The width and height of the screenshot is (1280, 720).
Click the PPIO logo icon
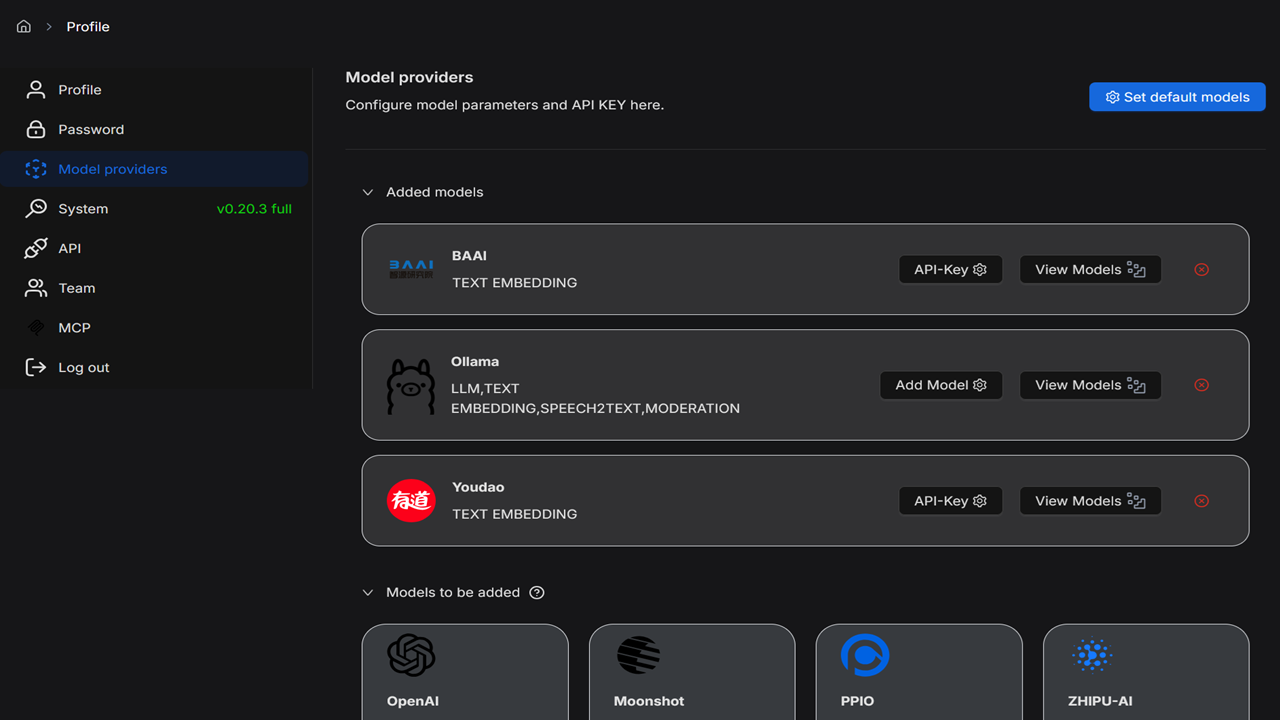865,656
